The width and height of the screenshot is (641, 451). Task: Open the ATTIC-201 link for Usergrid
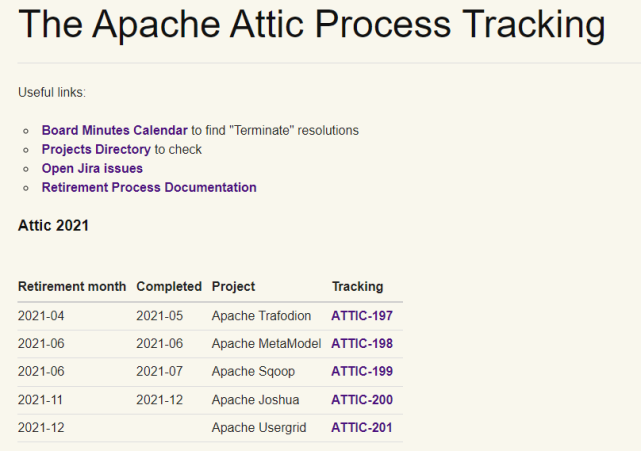pos(362,428)
